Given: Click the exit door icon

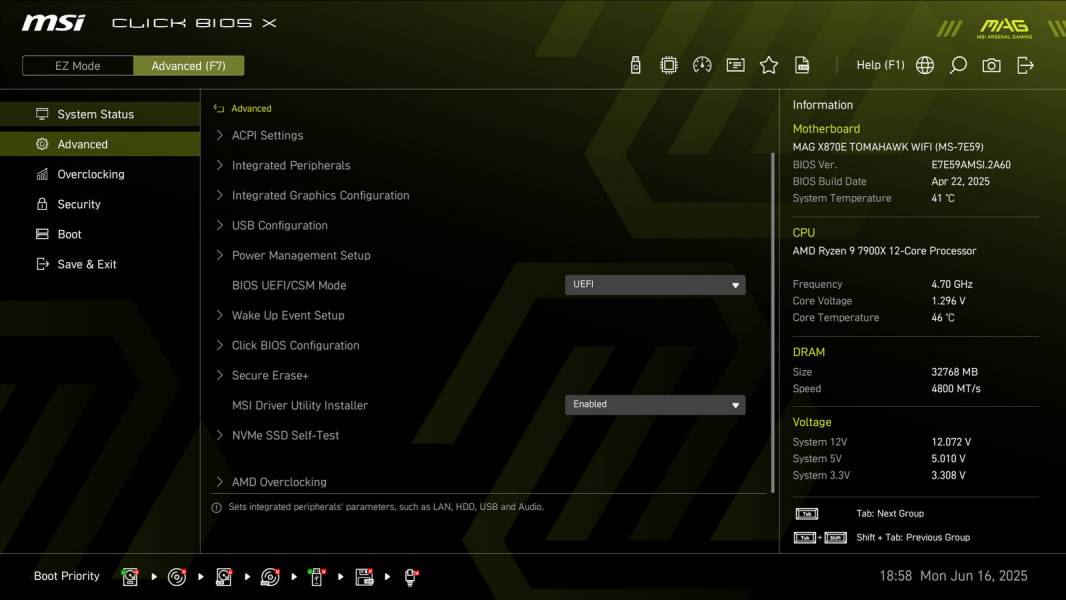Looking at the screenshot, I should click(x=1025, y=65).
